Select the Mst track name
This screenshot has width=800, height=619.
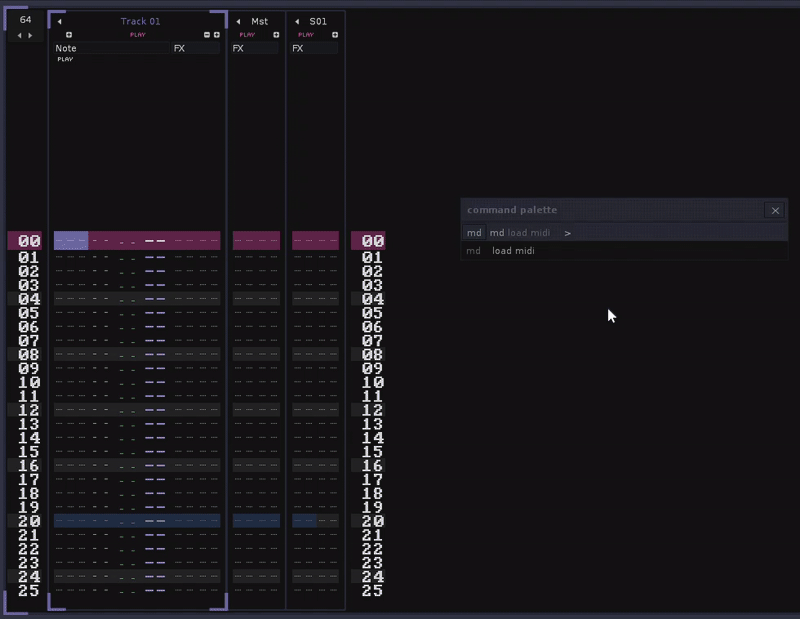[259, 21]
